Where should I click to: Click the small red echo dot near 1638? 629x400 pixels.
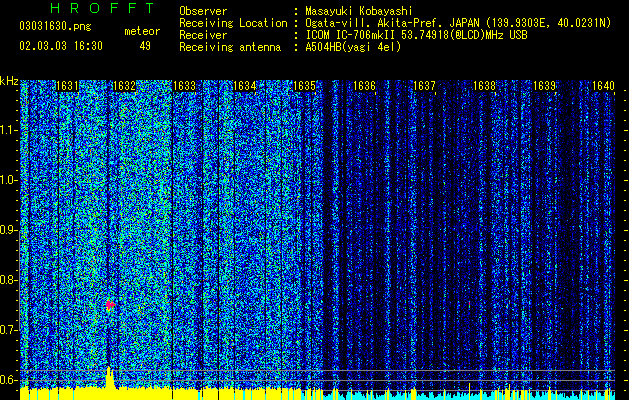pos(469,305)
